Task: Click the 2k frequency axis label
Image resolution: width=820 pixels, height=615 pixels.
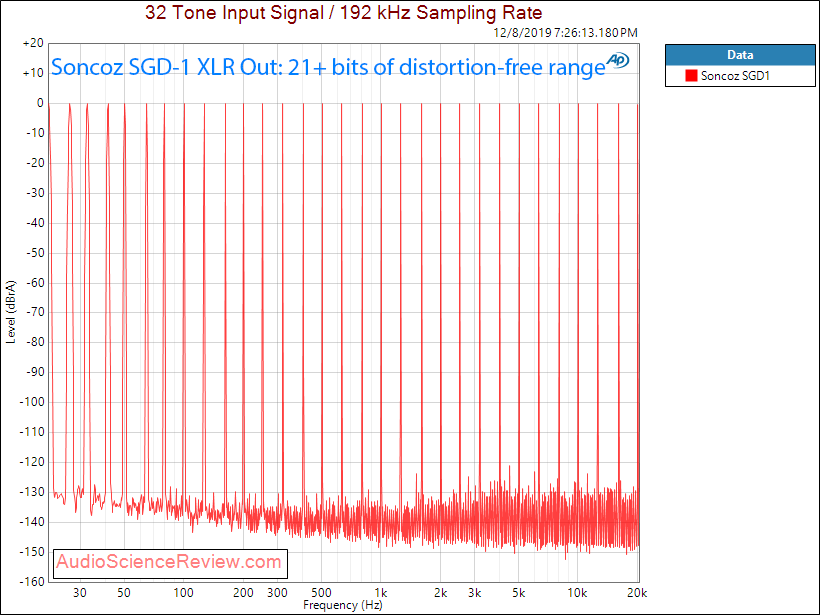Action: point(441,593)
